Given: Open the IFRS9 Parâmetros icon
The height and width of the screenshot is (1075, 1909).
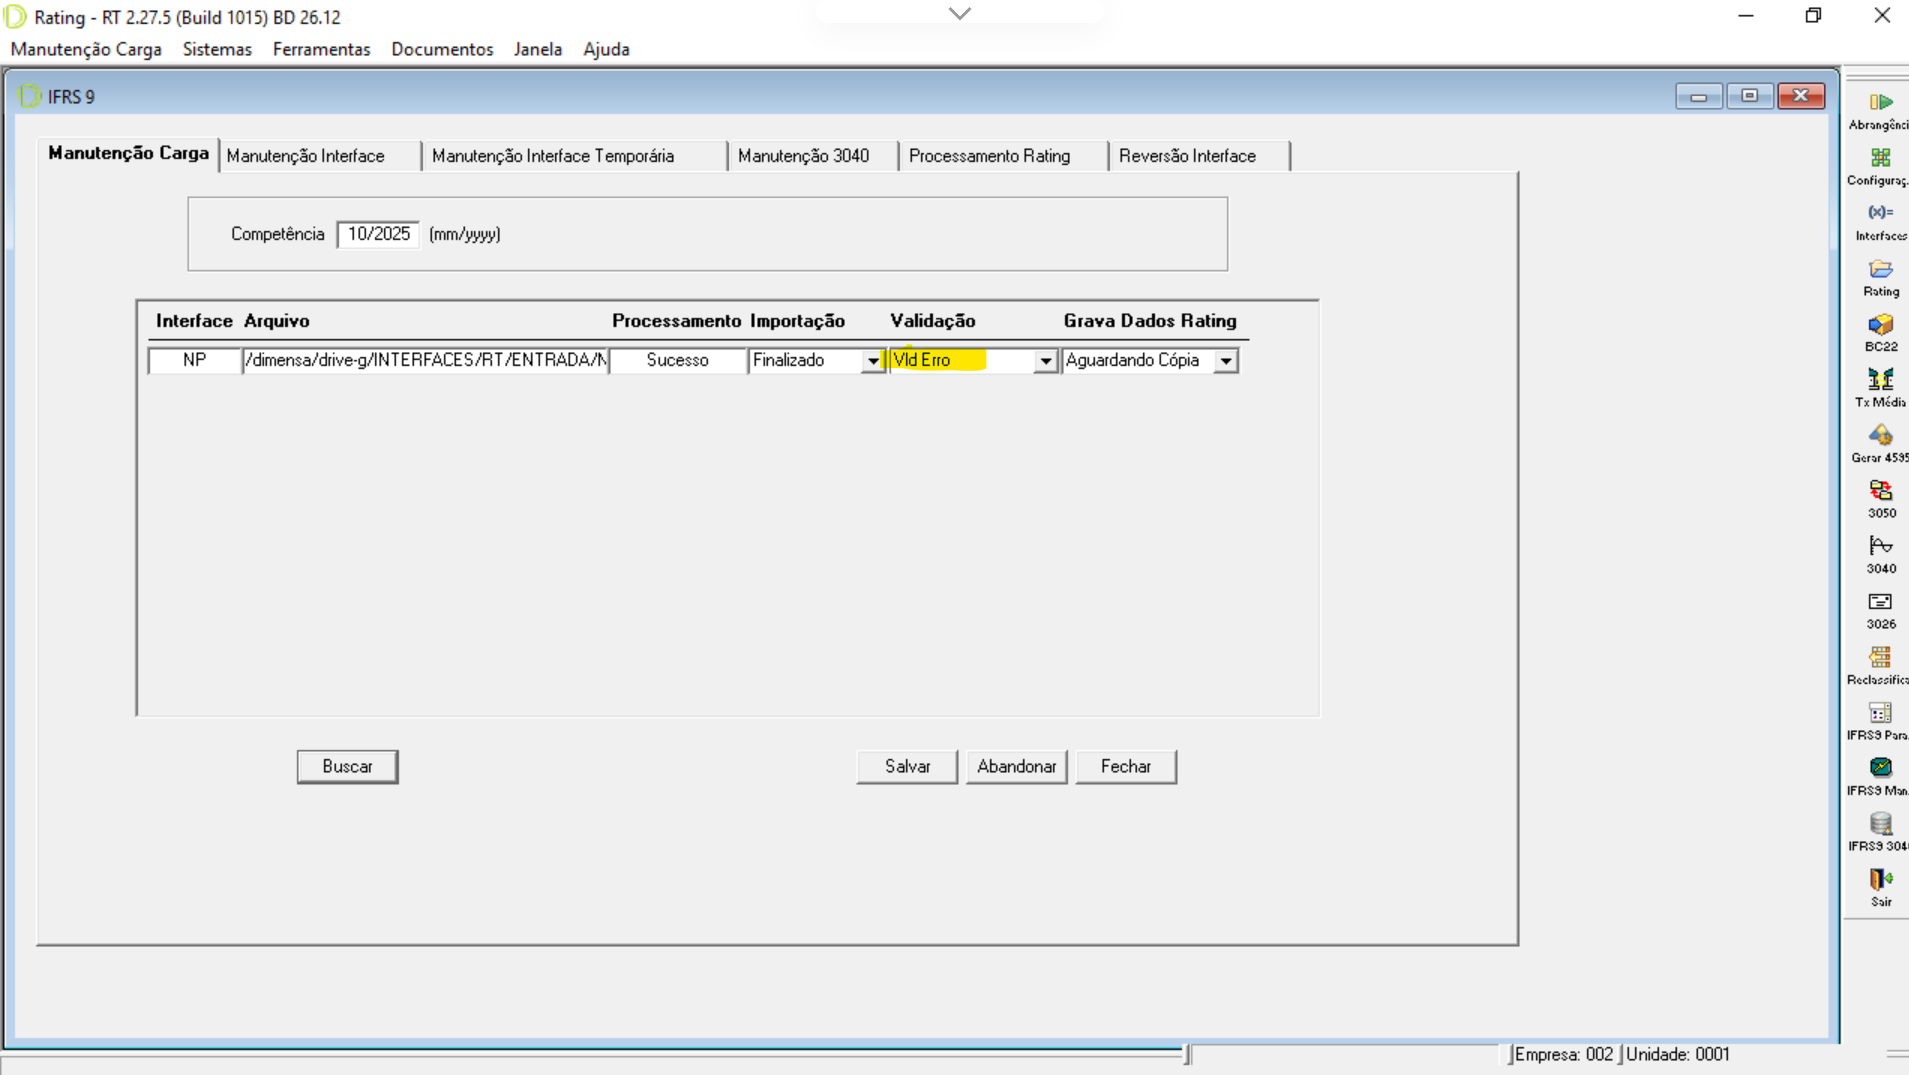Looking at the screenshot, I should 1880,713.
